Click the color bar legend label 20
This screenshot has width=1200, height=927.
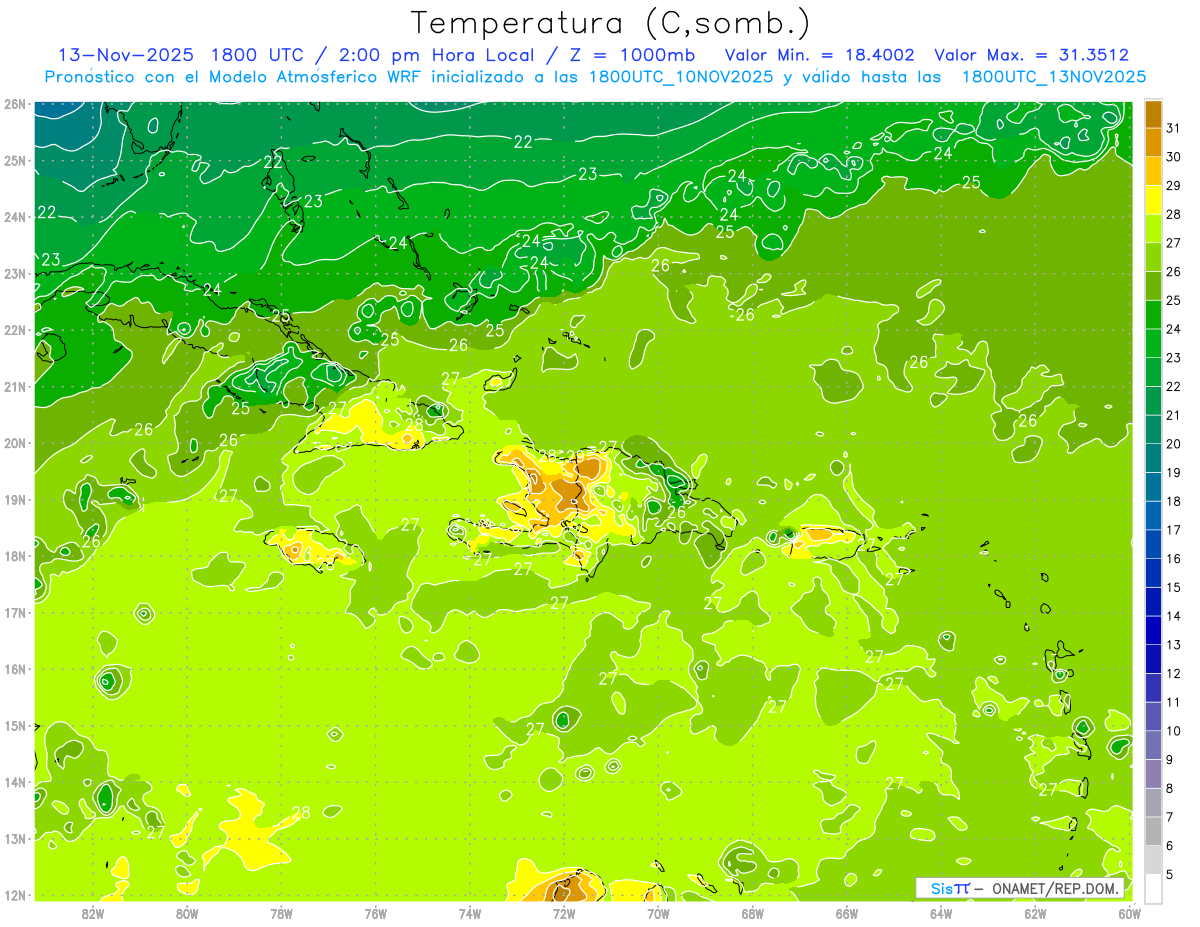[x=1174, y=444]
